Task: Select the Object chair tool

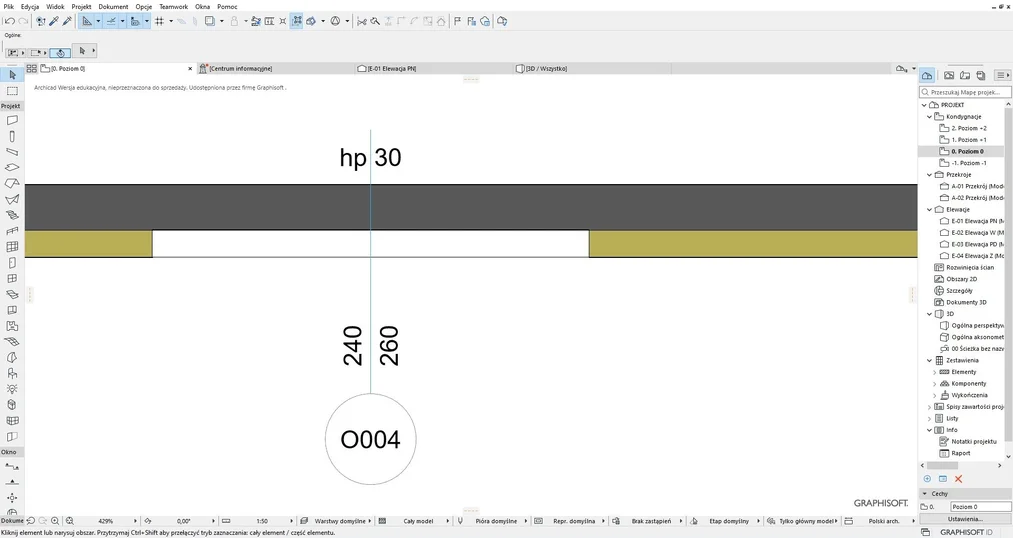Action: 12,373
